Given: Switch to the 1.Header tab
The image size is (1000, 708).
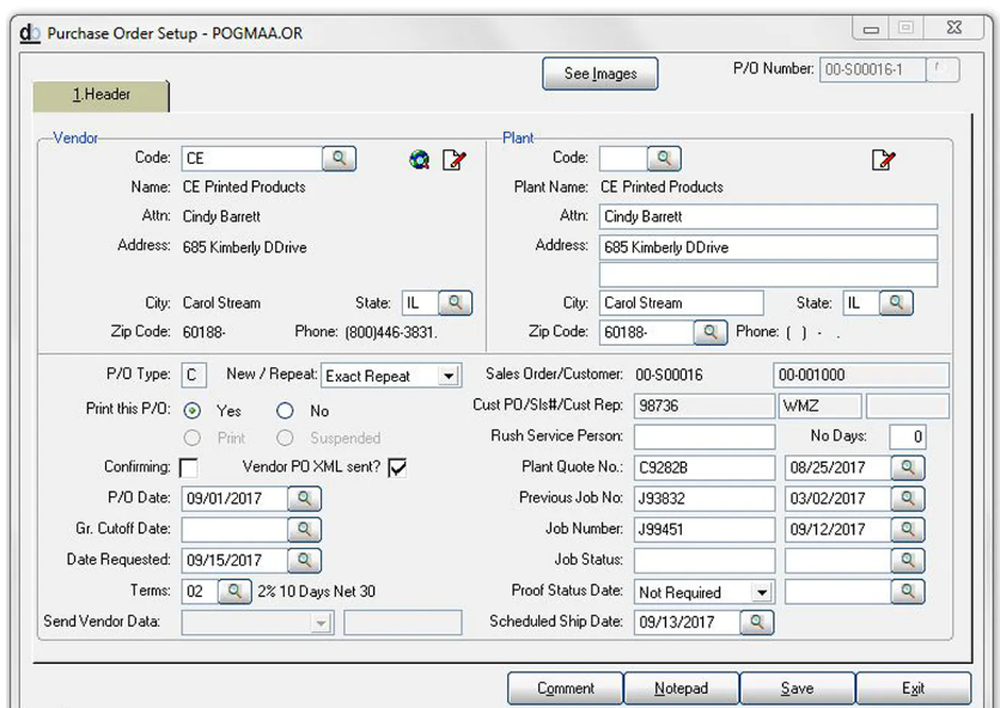Looking at the screenshot, I should pyautogui.click(x=101, y=95).
